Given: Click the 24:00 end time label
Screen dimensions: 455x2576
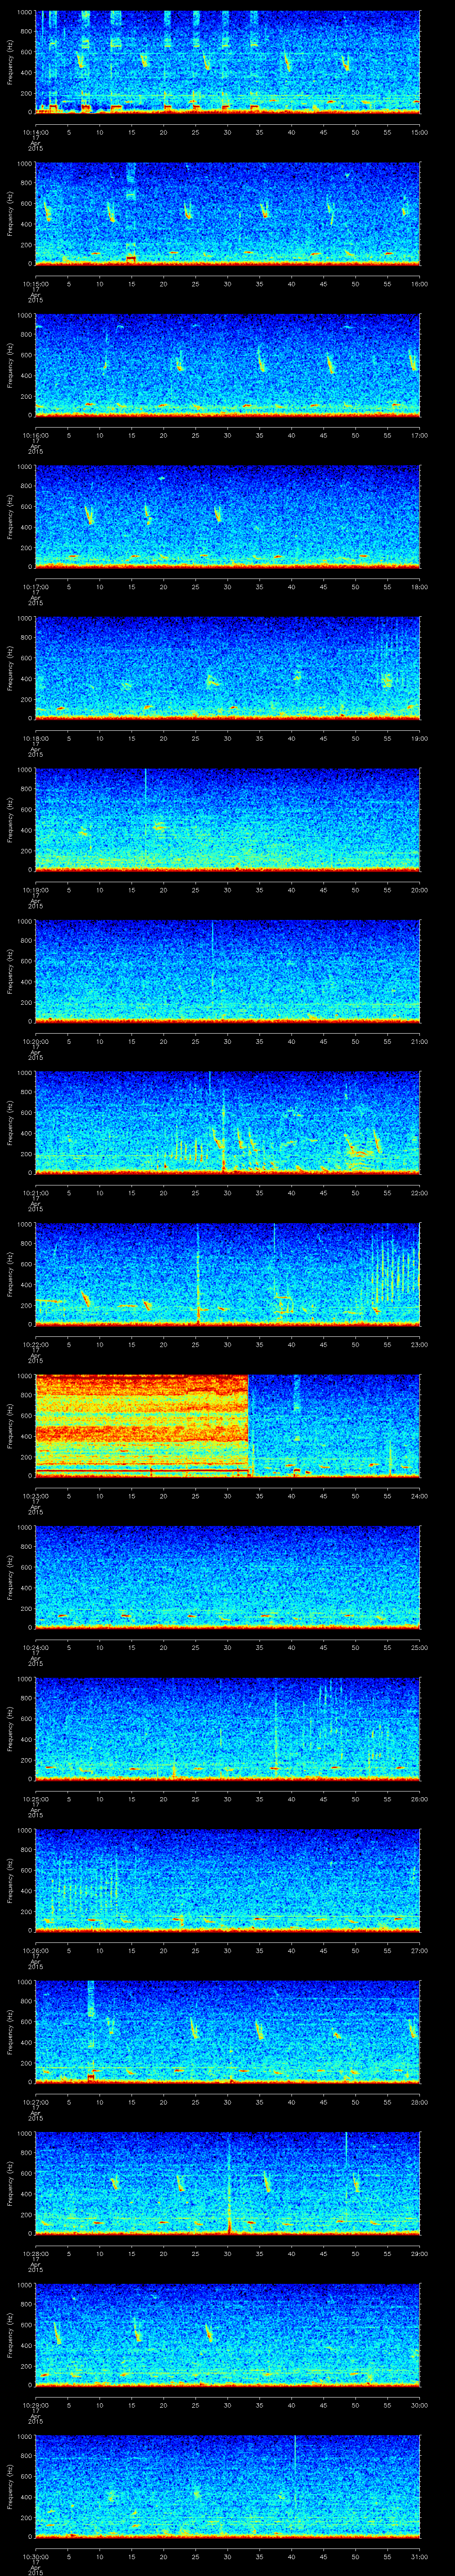Looking at the screenshot, I should coord(419,1496).
